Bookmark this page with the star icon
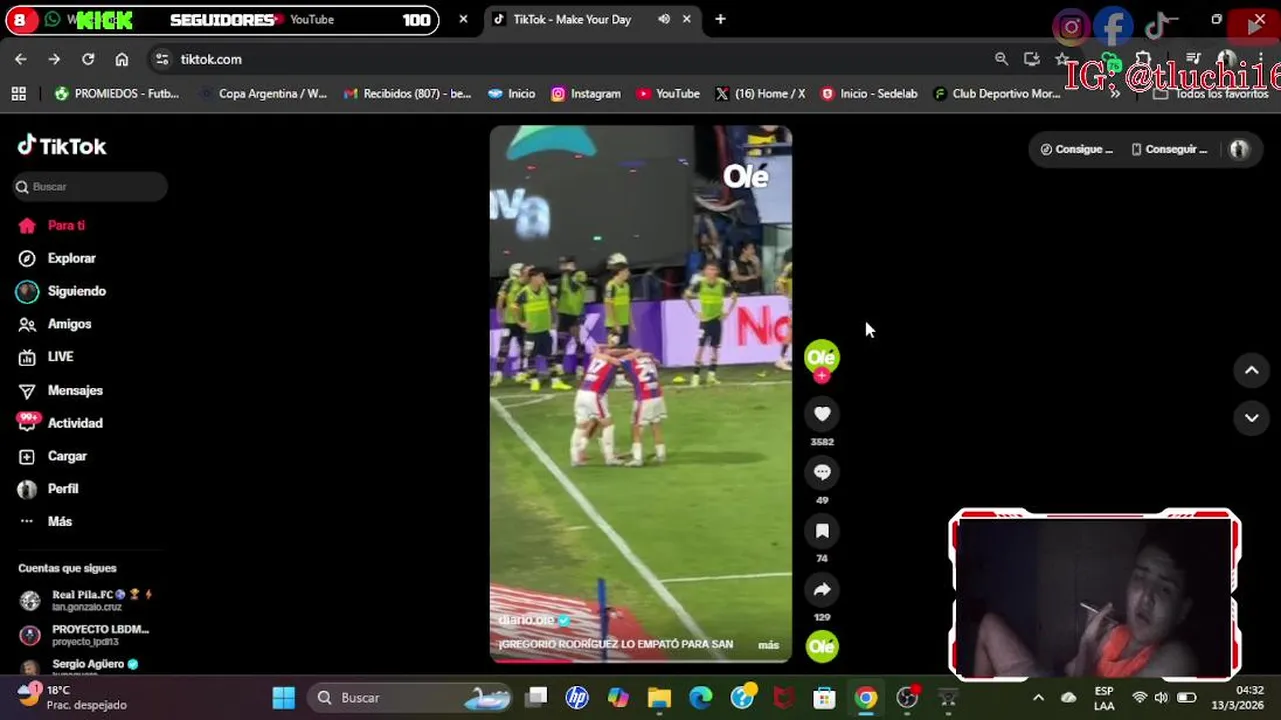The height and width of the screenshot is (720, 1281). pos(1061,59)
